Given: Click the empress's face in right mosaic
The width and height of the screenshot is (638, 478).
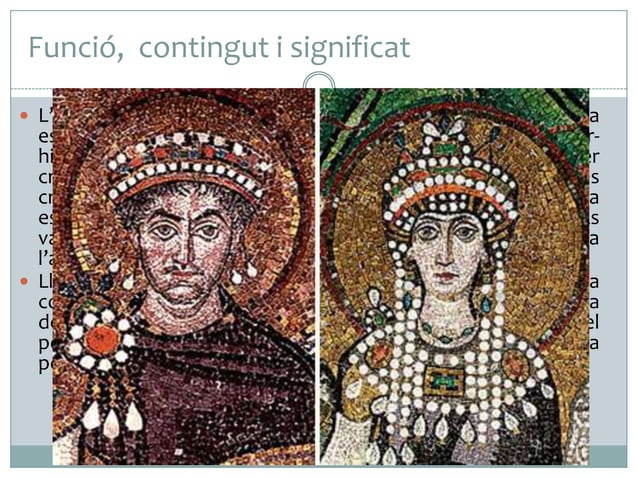Looking at the screenshot, I should [448, 252].
